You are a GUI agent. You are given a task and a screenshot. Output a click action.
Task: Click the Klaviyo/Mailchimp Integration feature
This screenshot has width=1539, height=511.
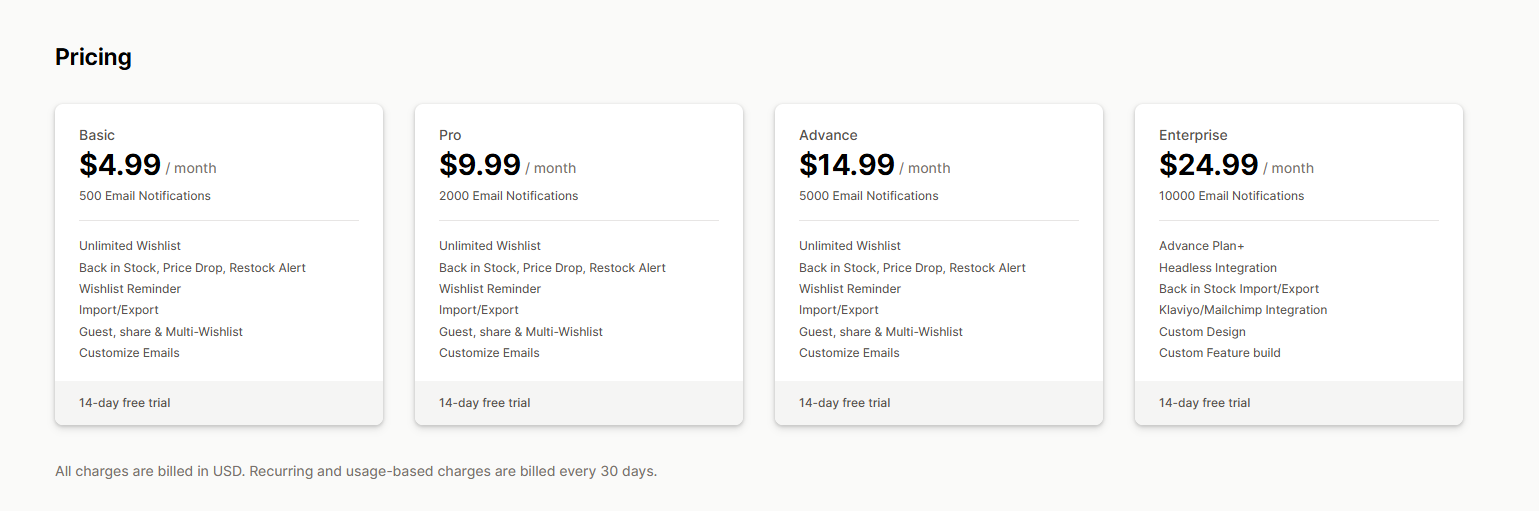pos(1243,310)
